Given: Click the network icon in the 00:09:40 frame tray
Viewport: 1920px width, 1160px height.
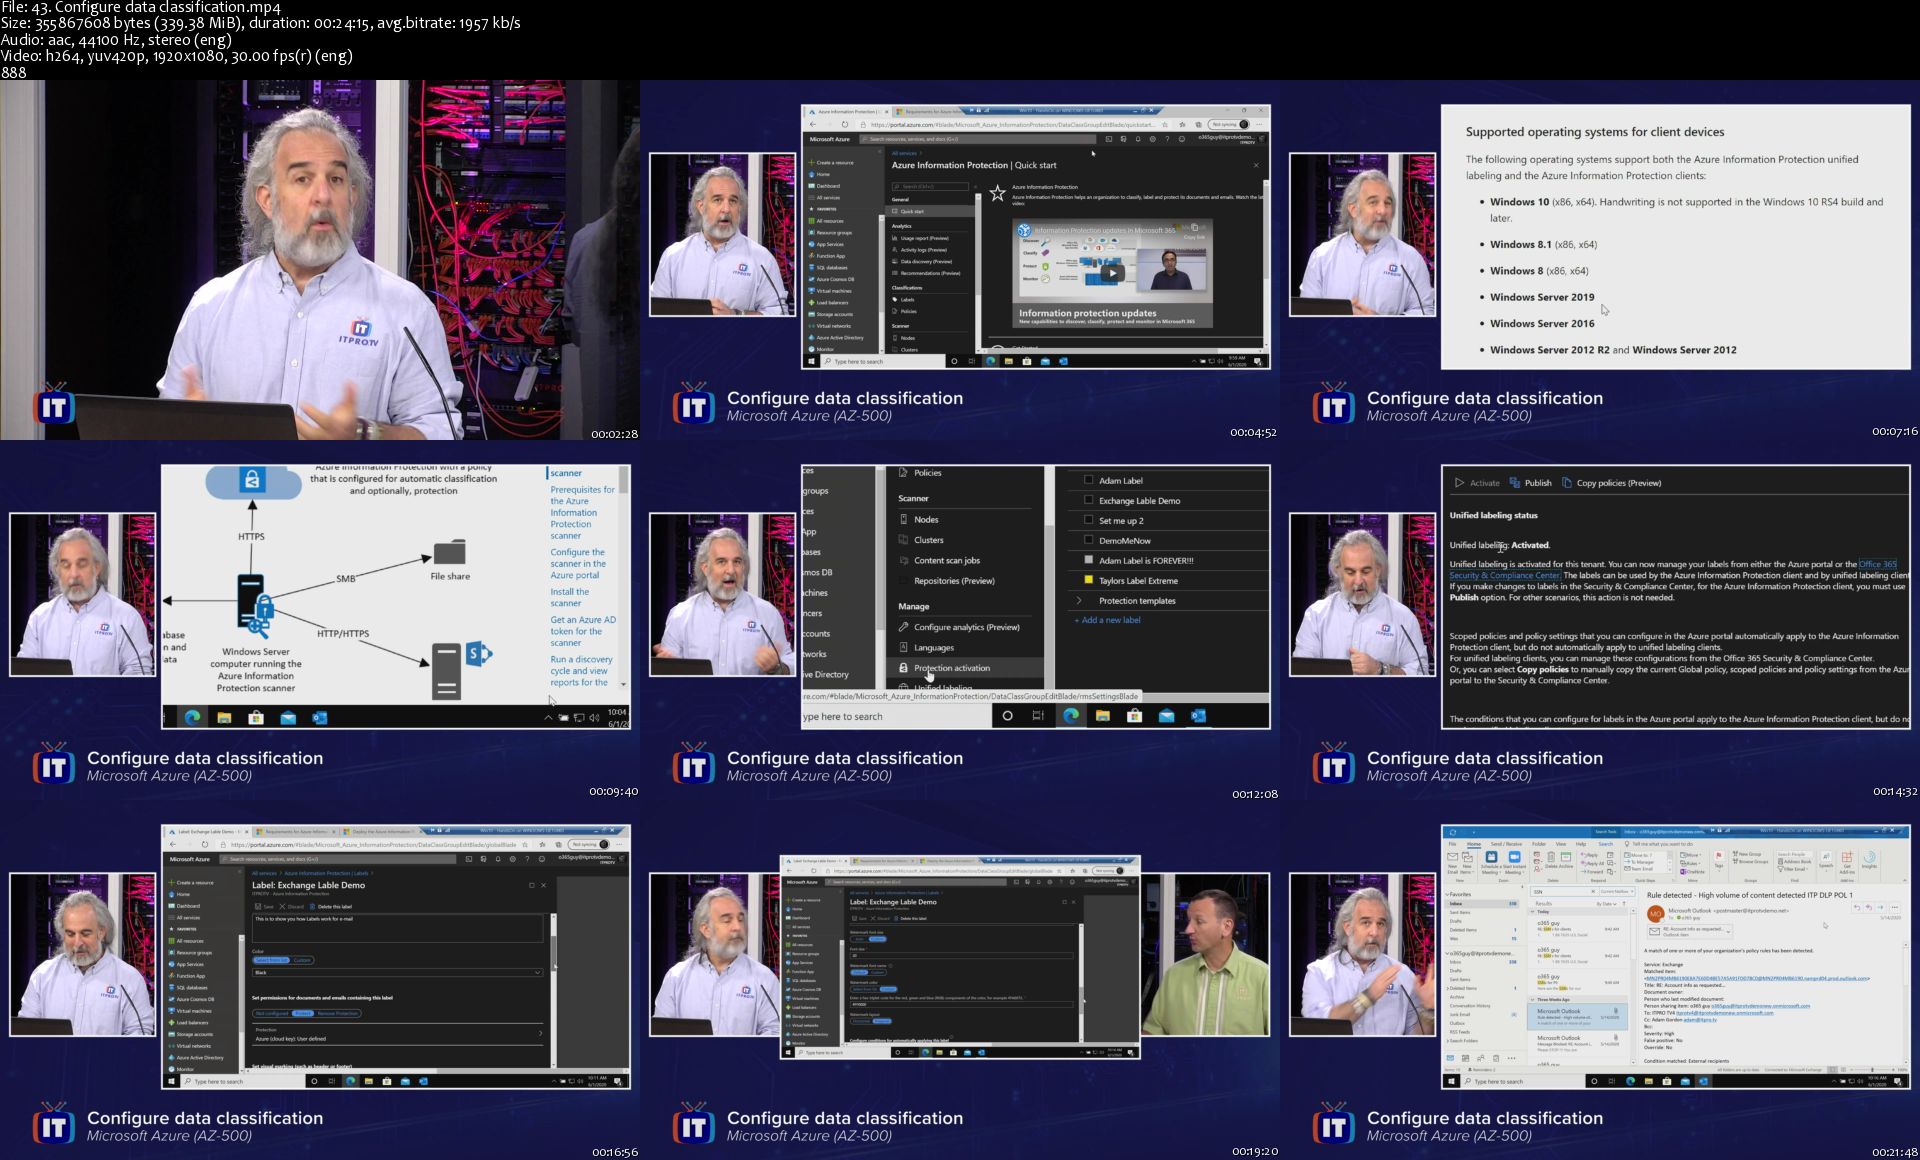Looking at the screenshot, I should coord(579,717).
